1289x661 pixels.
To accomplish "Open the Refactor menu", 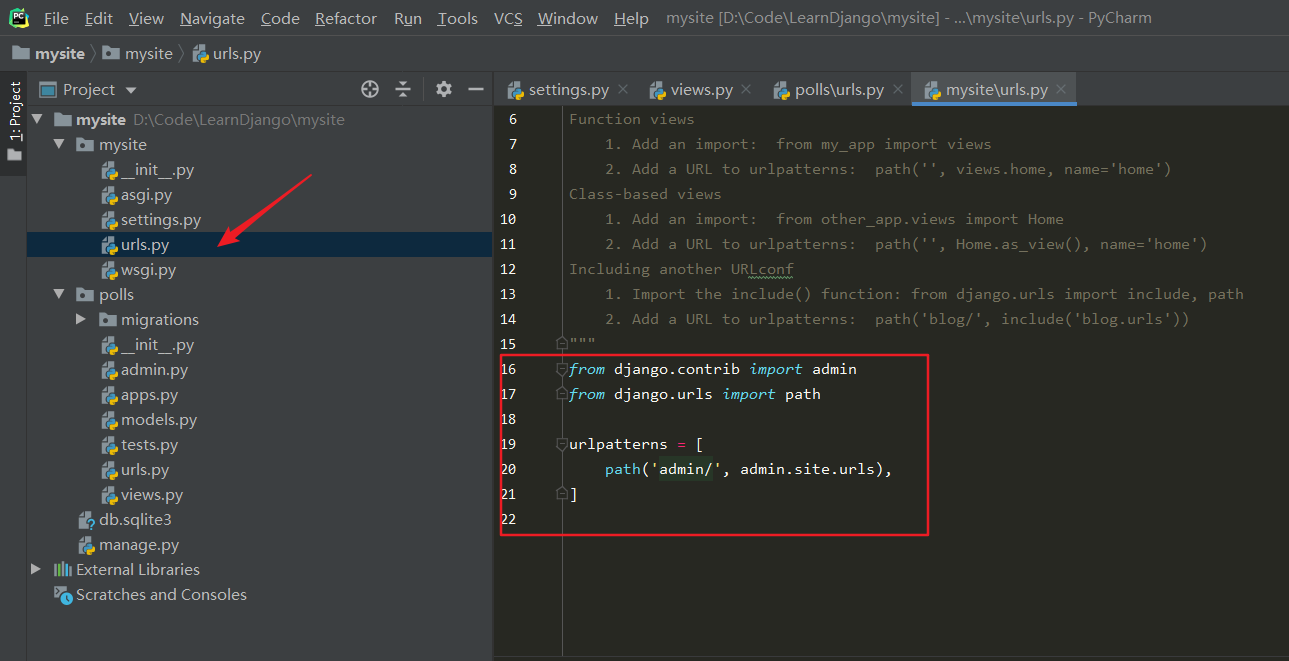I will (346, 18).
